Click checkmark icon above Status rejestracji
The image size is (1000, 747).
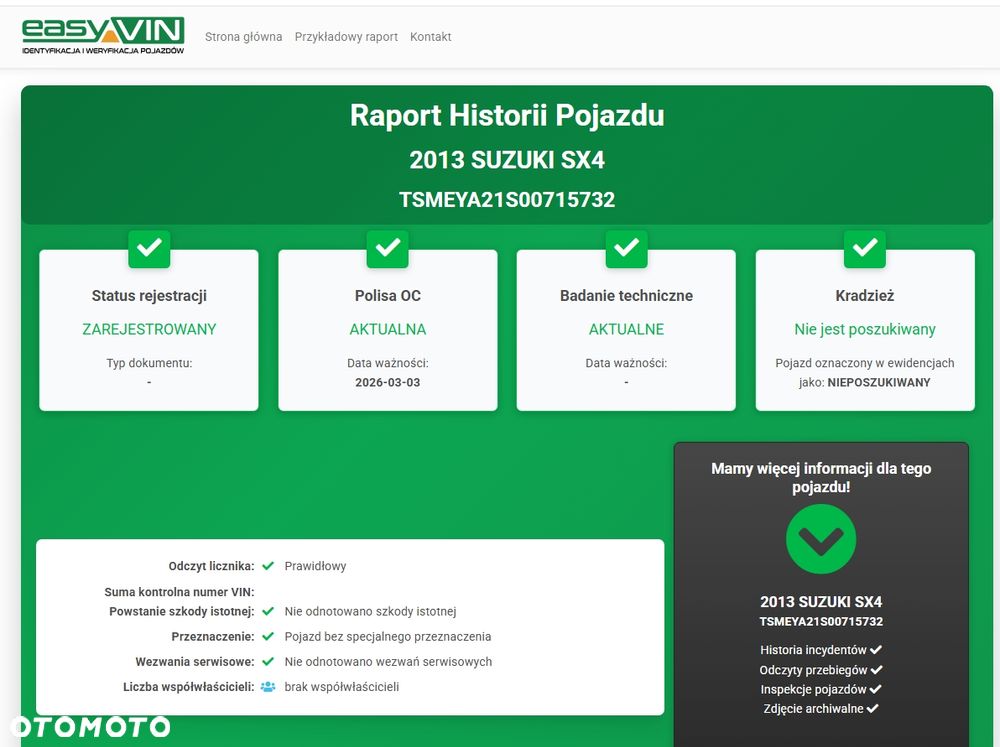(x=149, y=249)
